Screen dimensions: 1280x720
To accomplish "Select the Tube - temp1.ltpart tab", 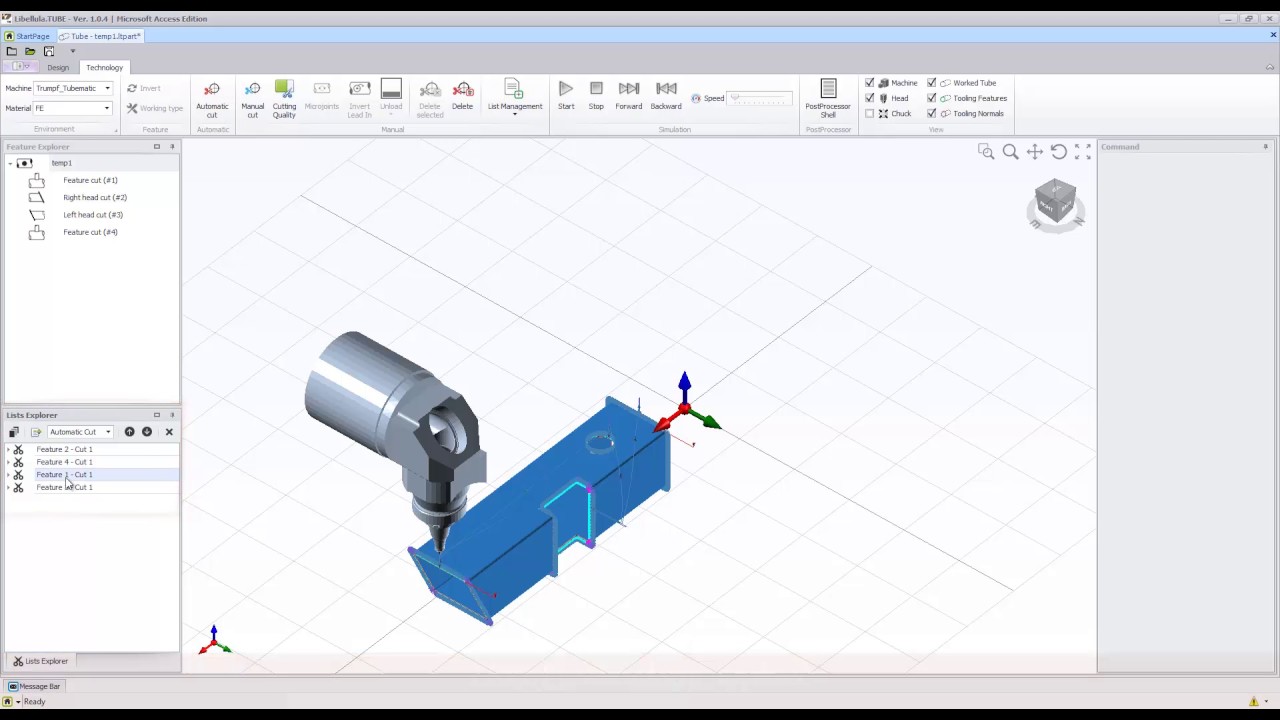I will coord(100,36).
